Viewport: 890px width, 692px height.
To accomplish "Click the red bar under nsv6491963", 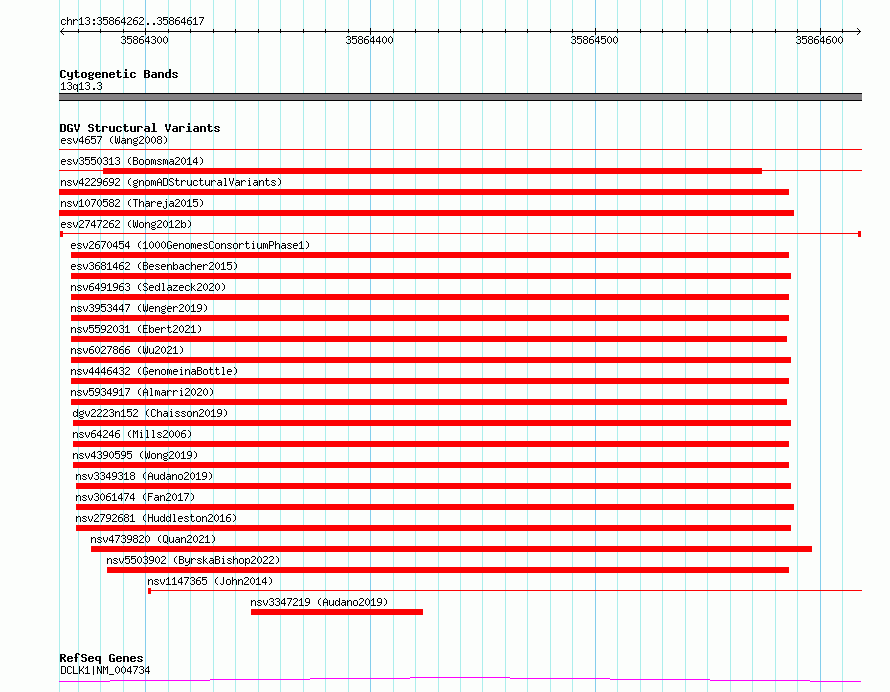I will (430, 297).
